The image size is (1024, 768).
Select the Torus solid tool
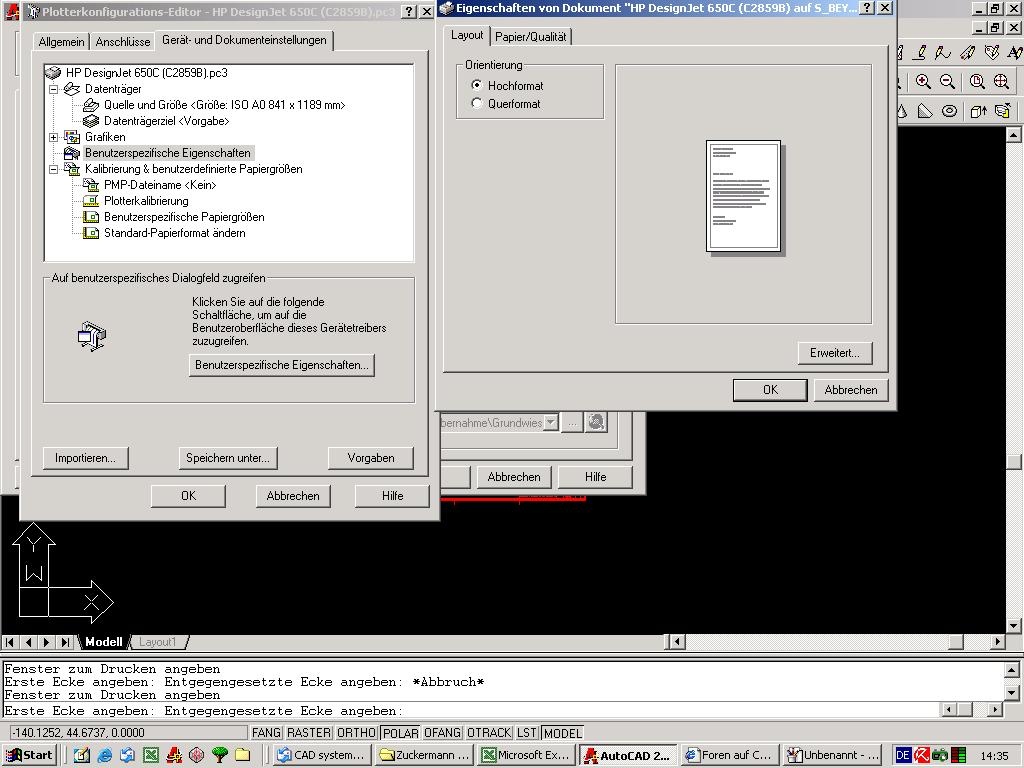949,111
